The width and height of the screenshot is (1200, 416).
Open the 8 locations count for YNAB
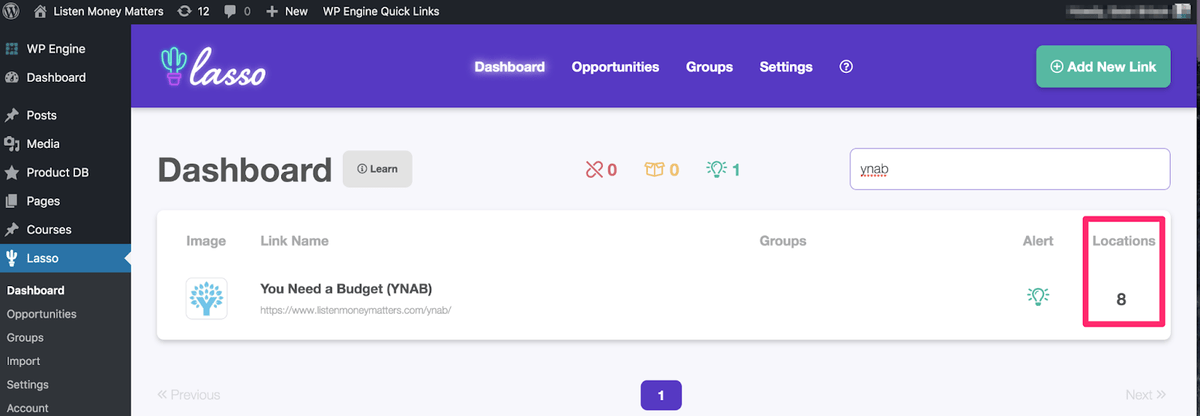click(1121, 299)
